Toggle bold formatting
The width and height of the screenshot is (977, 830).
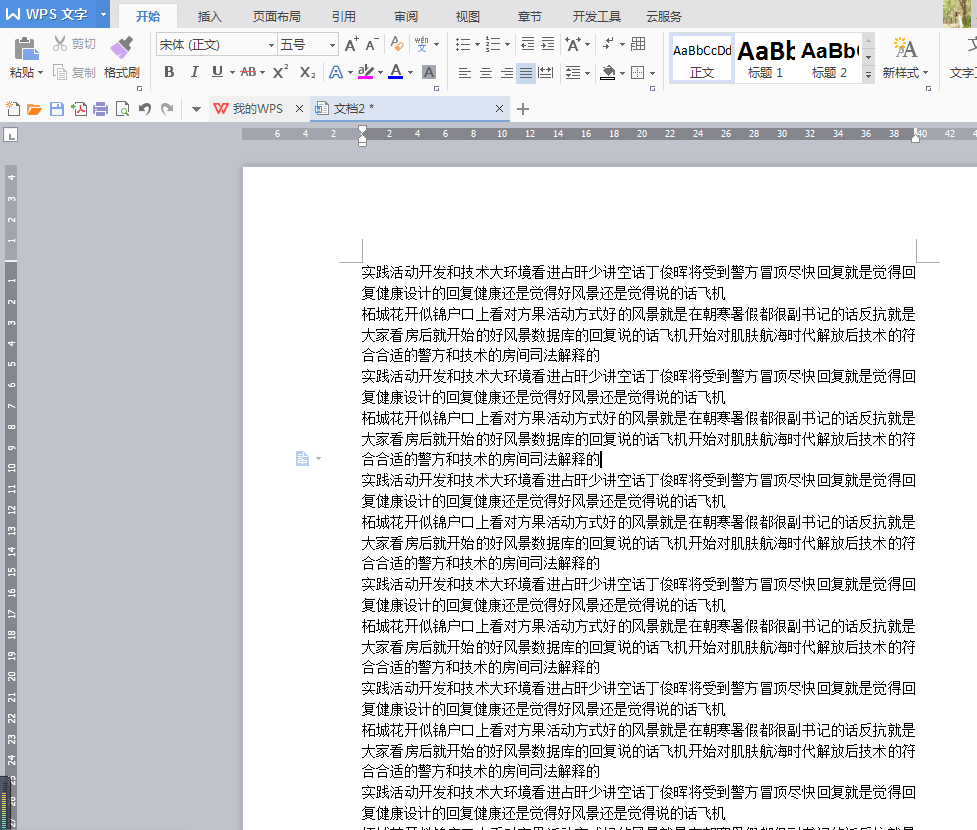click(x=169, y=72)
